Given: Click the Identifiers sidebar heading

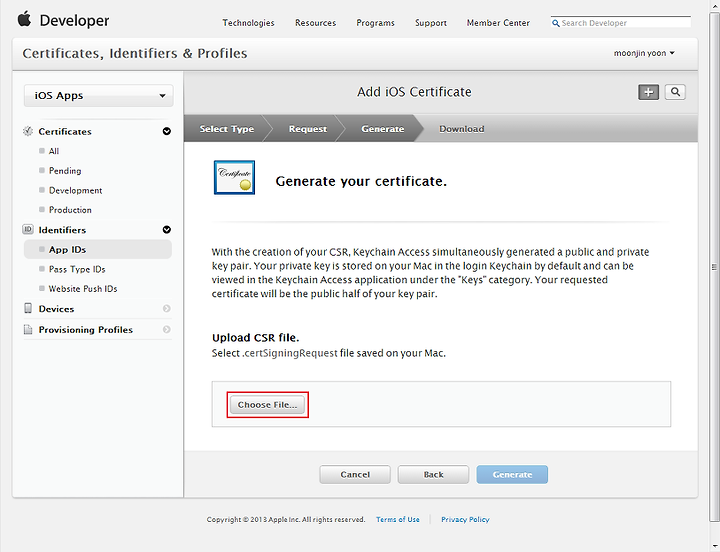Looking at the screenshot, I should (x=62, y=230).
